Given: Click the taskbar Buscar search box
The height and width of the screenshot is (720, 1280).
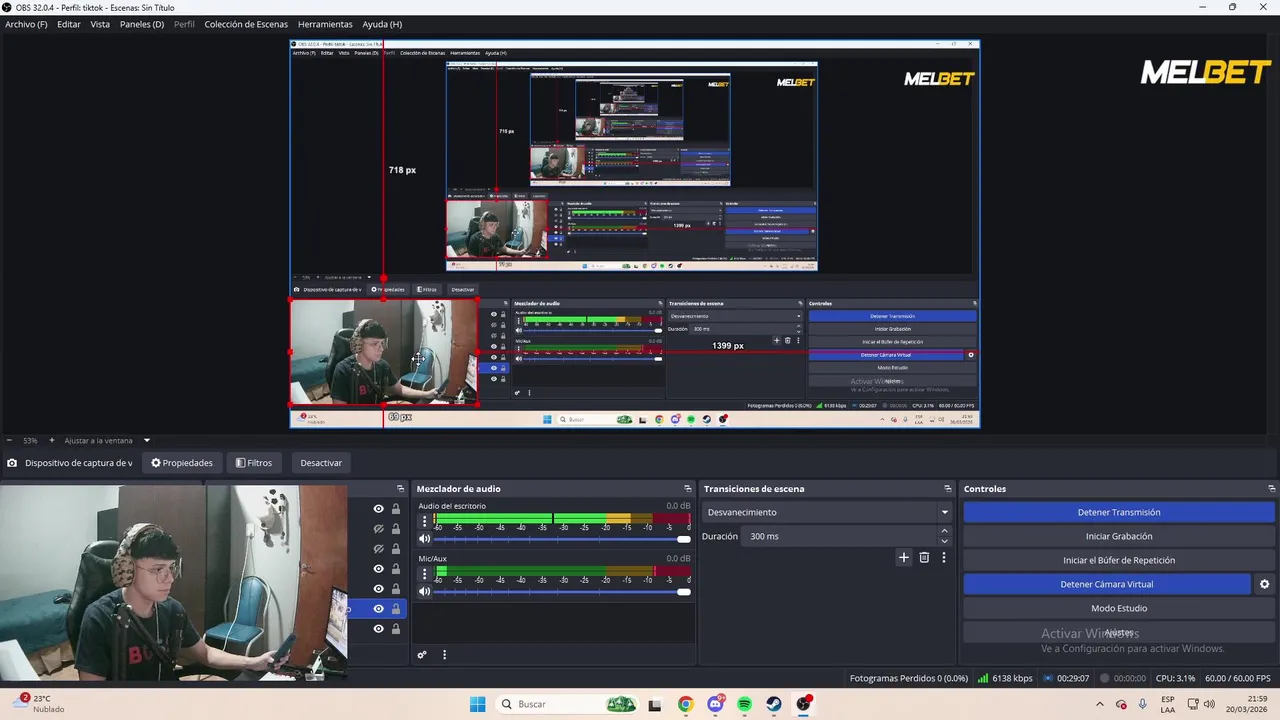Looking at the screenshot, I should [x=569, y=704].
